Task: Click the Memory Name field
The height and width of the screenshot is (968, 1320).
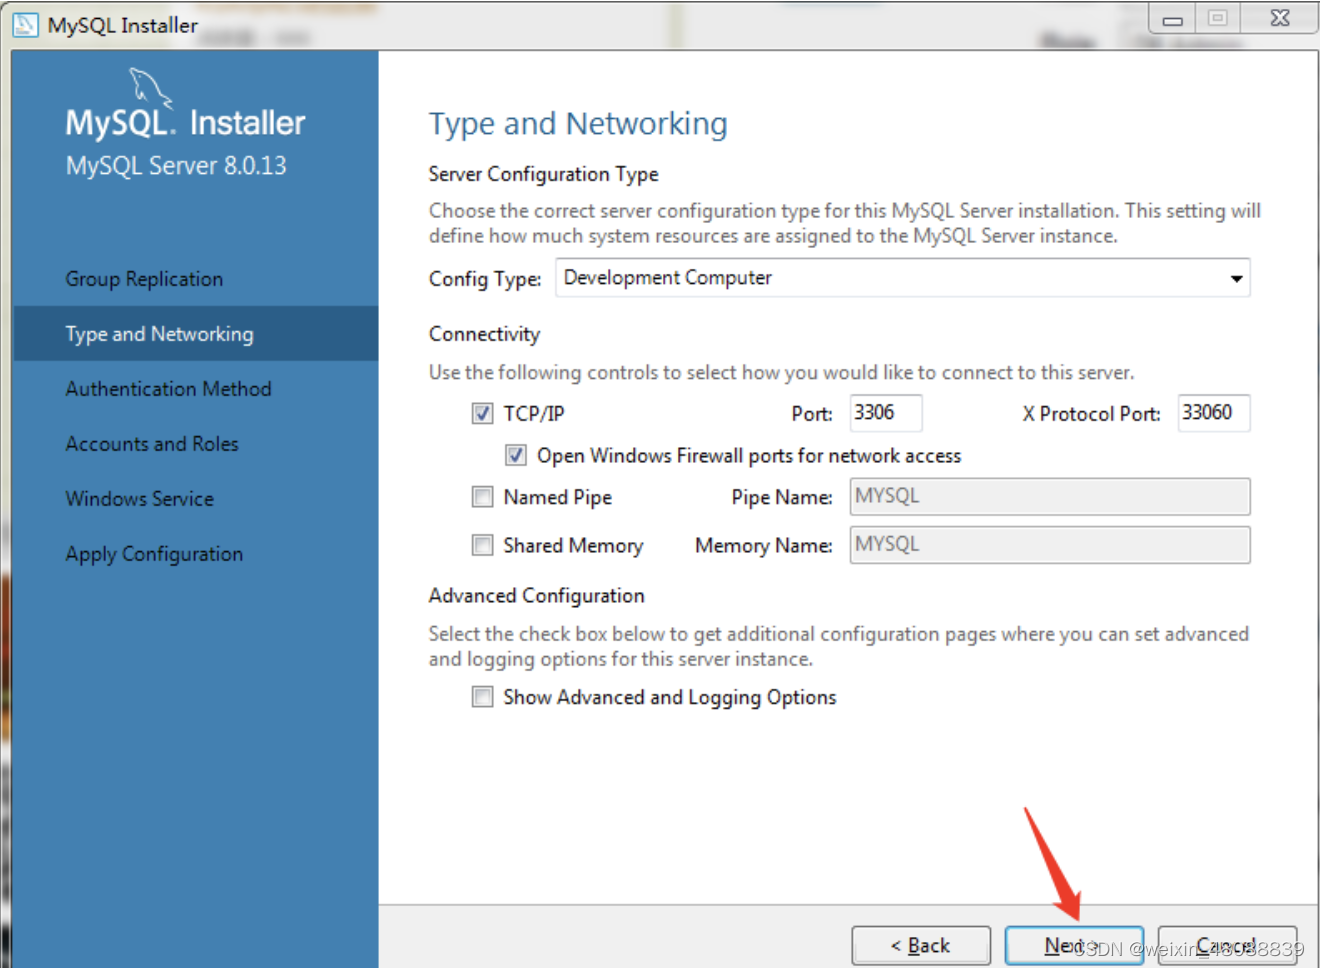Action: tap(1050, 545)
